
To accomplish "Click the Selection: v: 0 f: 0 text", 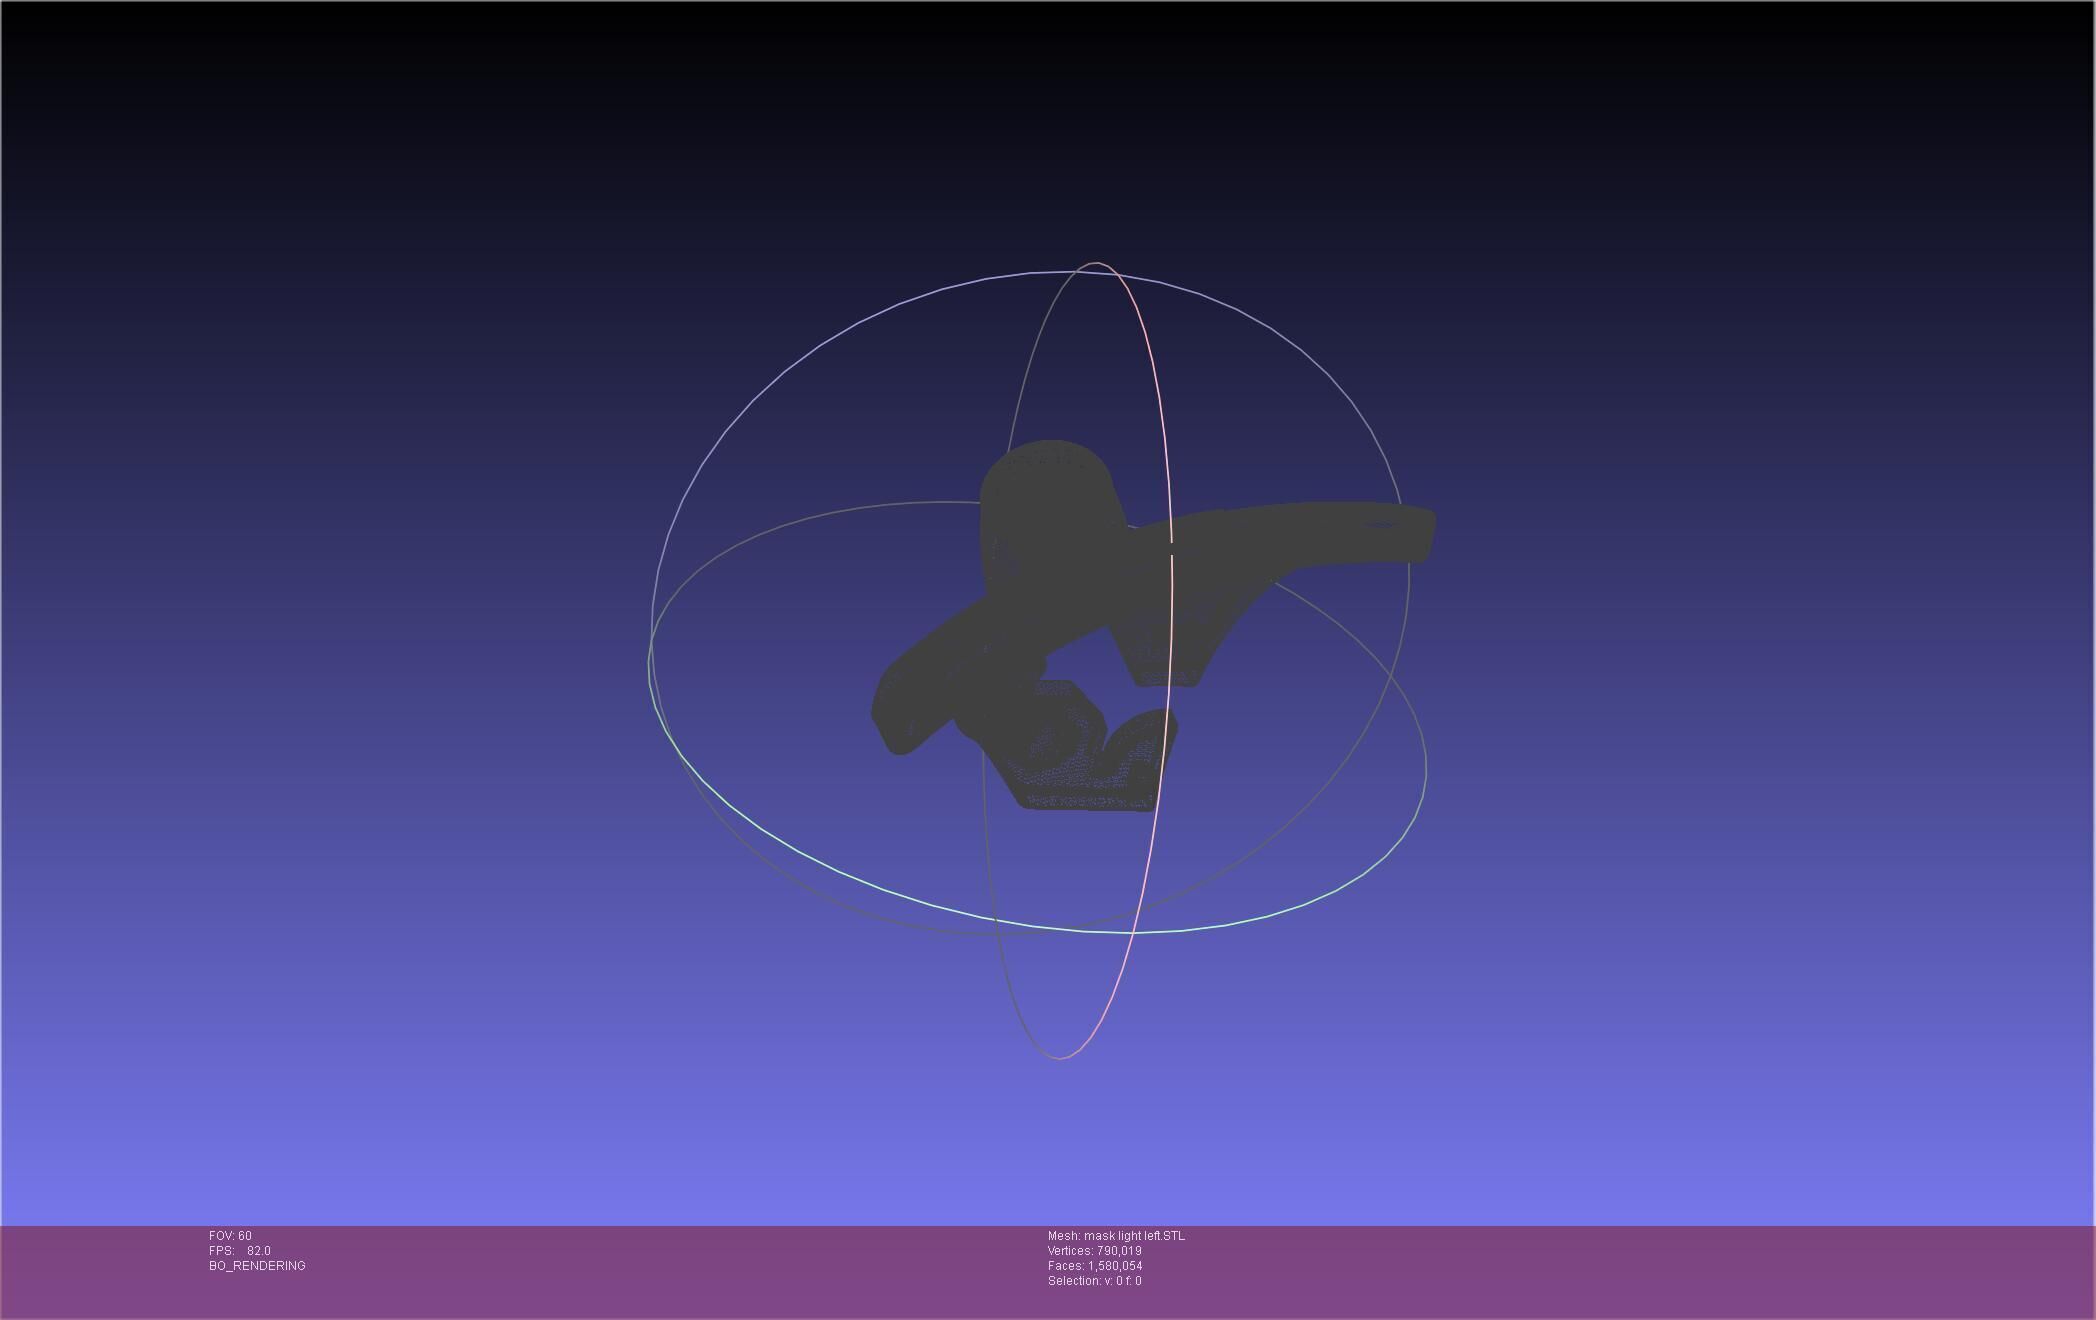I will (x=1094, y=1281).
